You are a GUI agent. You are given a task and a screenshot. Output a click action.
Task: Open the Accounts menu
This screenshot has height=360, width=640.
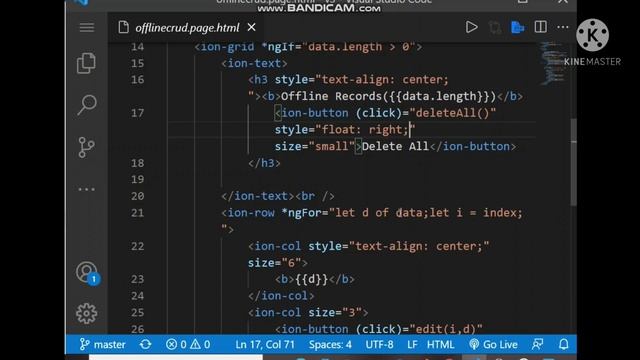[x=87, y=273]
